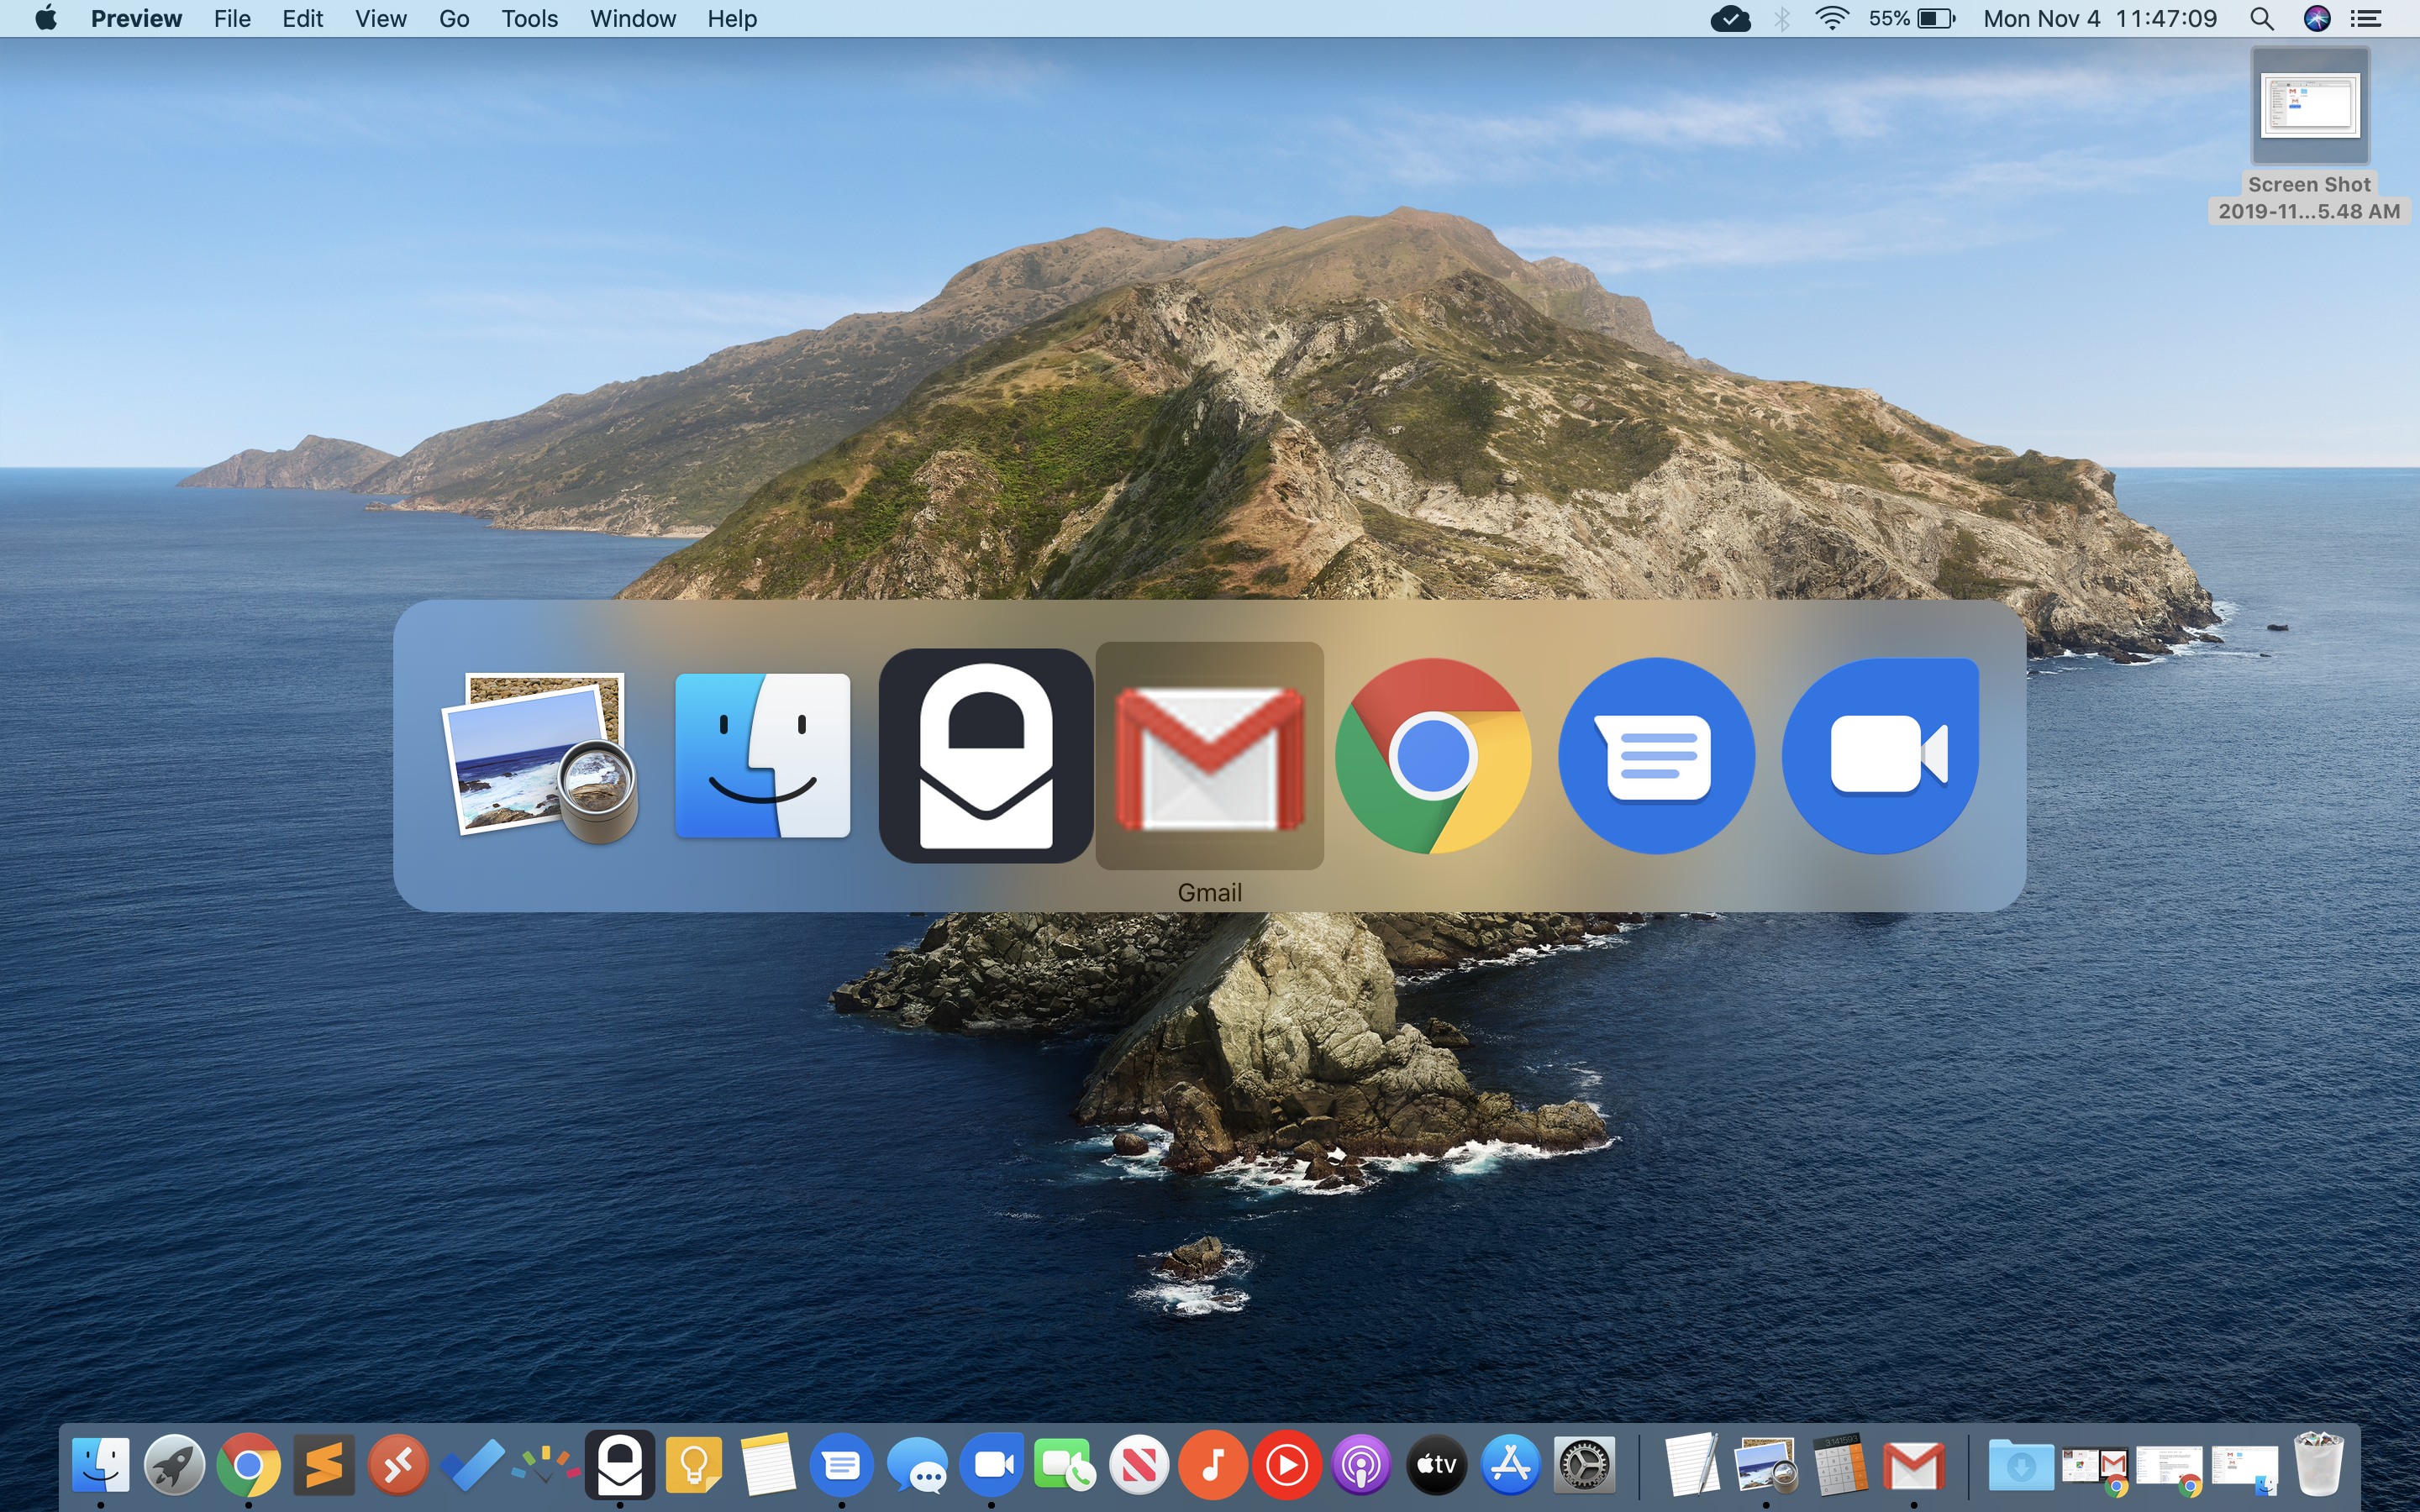Viewport: 2420px width, 1512px height.
Task: Open the Trash in the Dock
Action: [x=2319, y=1466]
